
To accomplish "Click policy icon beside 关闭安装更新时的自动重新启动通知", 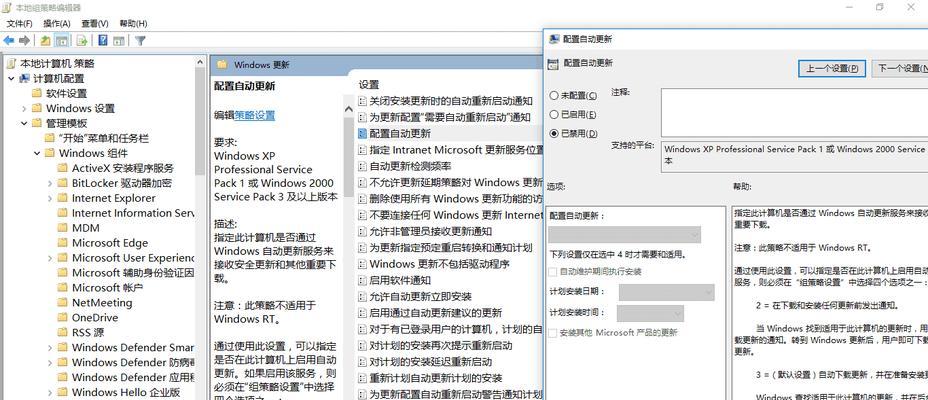I will [x=363, y=101].
